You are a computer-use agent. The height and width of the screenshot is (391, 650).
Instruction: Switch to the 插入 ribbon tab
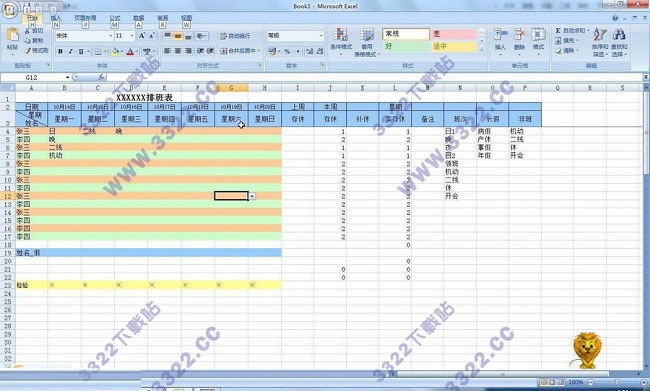(x=56, y=18)
